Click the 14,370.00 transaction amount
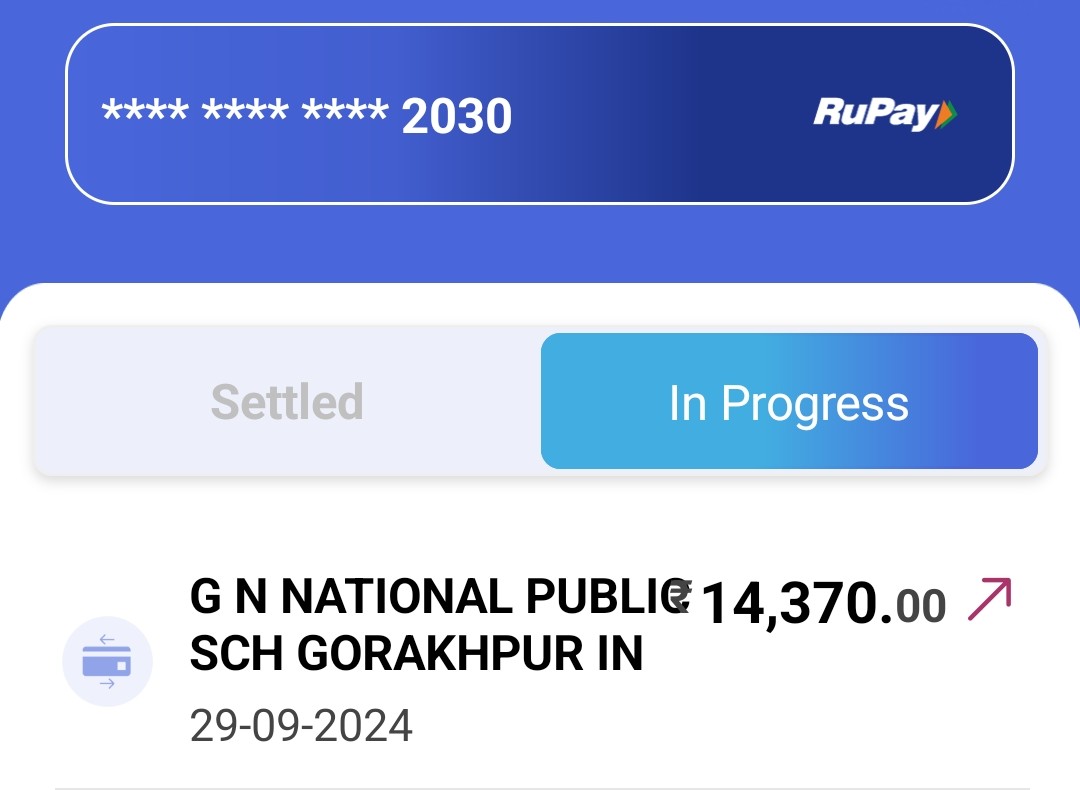 tap(807, 603)
